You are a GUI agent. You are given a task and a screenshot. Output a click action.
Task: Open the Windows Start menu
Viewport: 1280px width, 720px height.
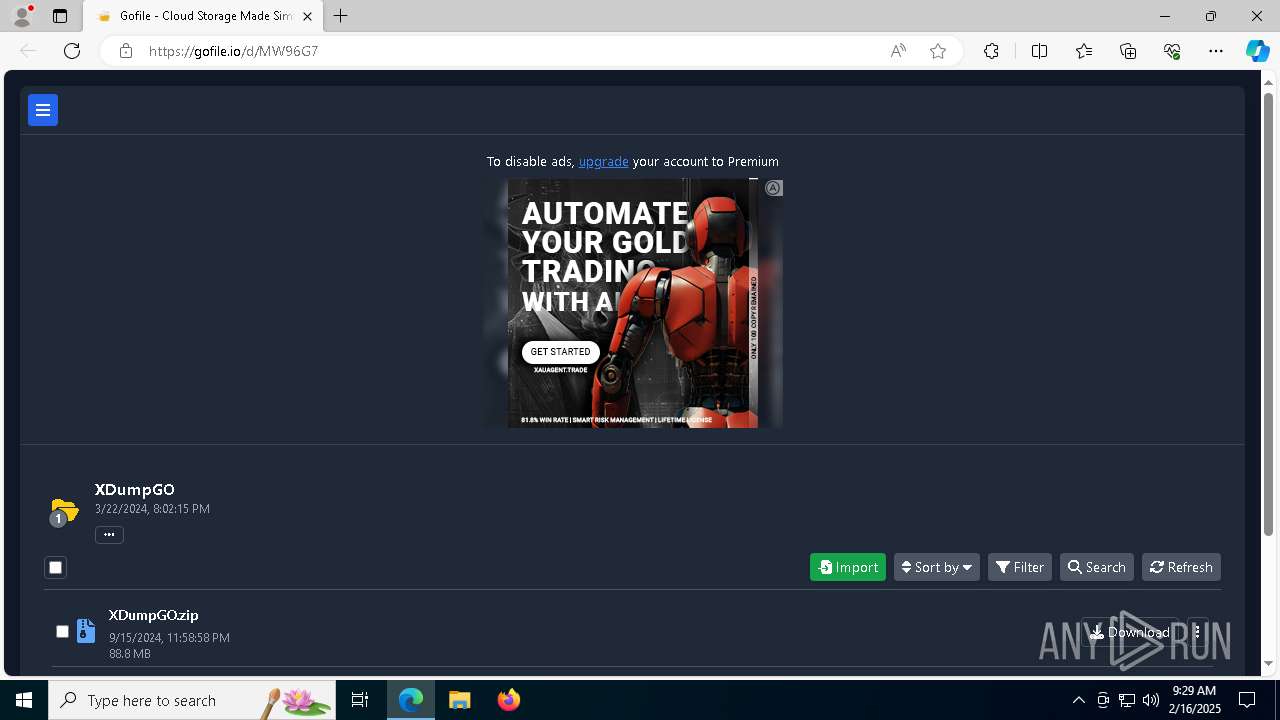tap(24, 700)
